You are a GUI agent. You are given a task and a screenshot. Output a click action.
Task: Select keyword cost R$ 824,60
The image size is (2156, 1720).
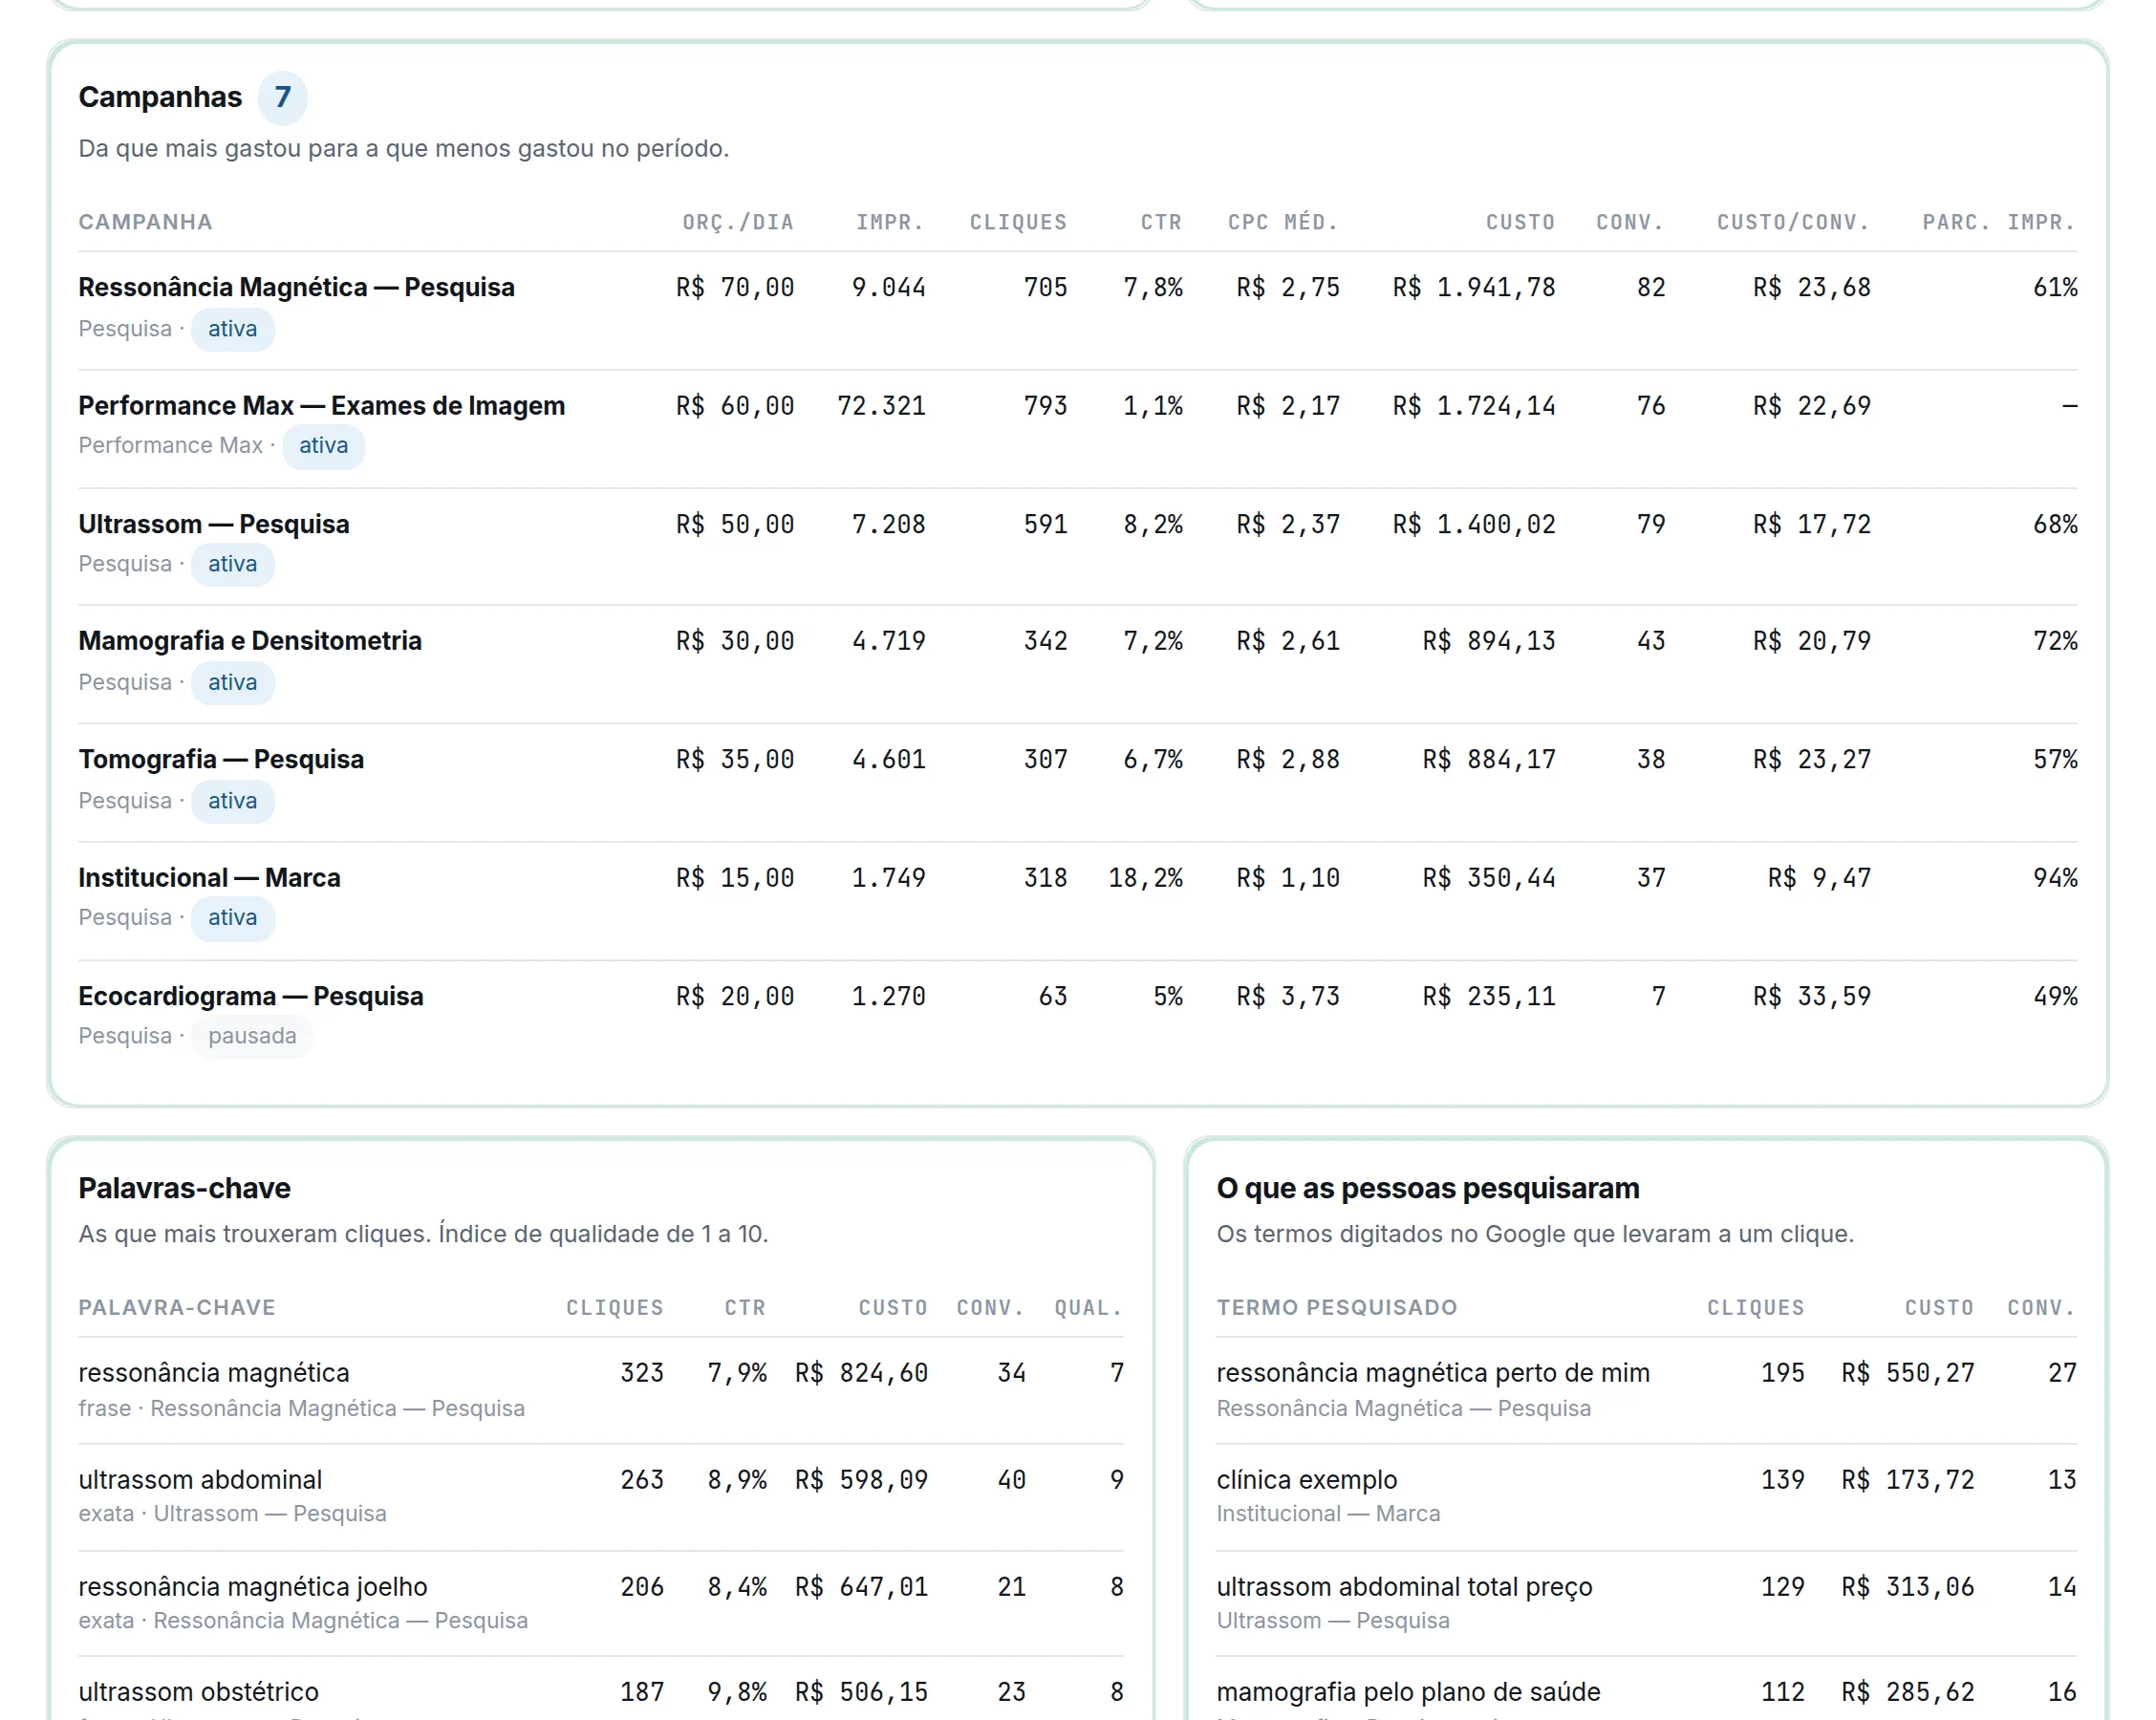(x=861, y=1373)
